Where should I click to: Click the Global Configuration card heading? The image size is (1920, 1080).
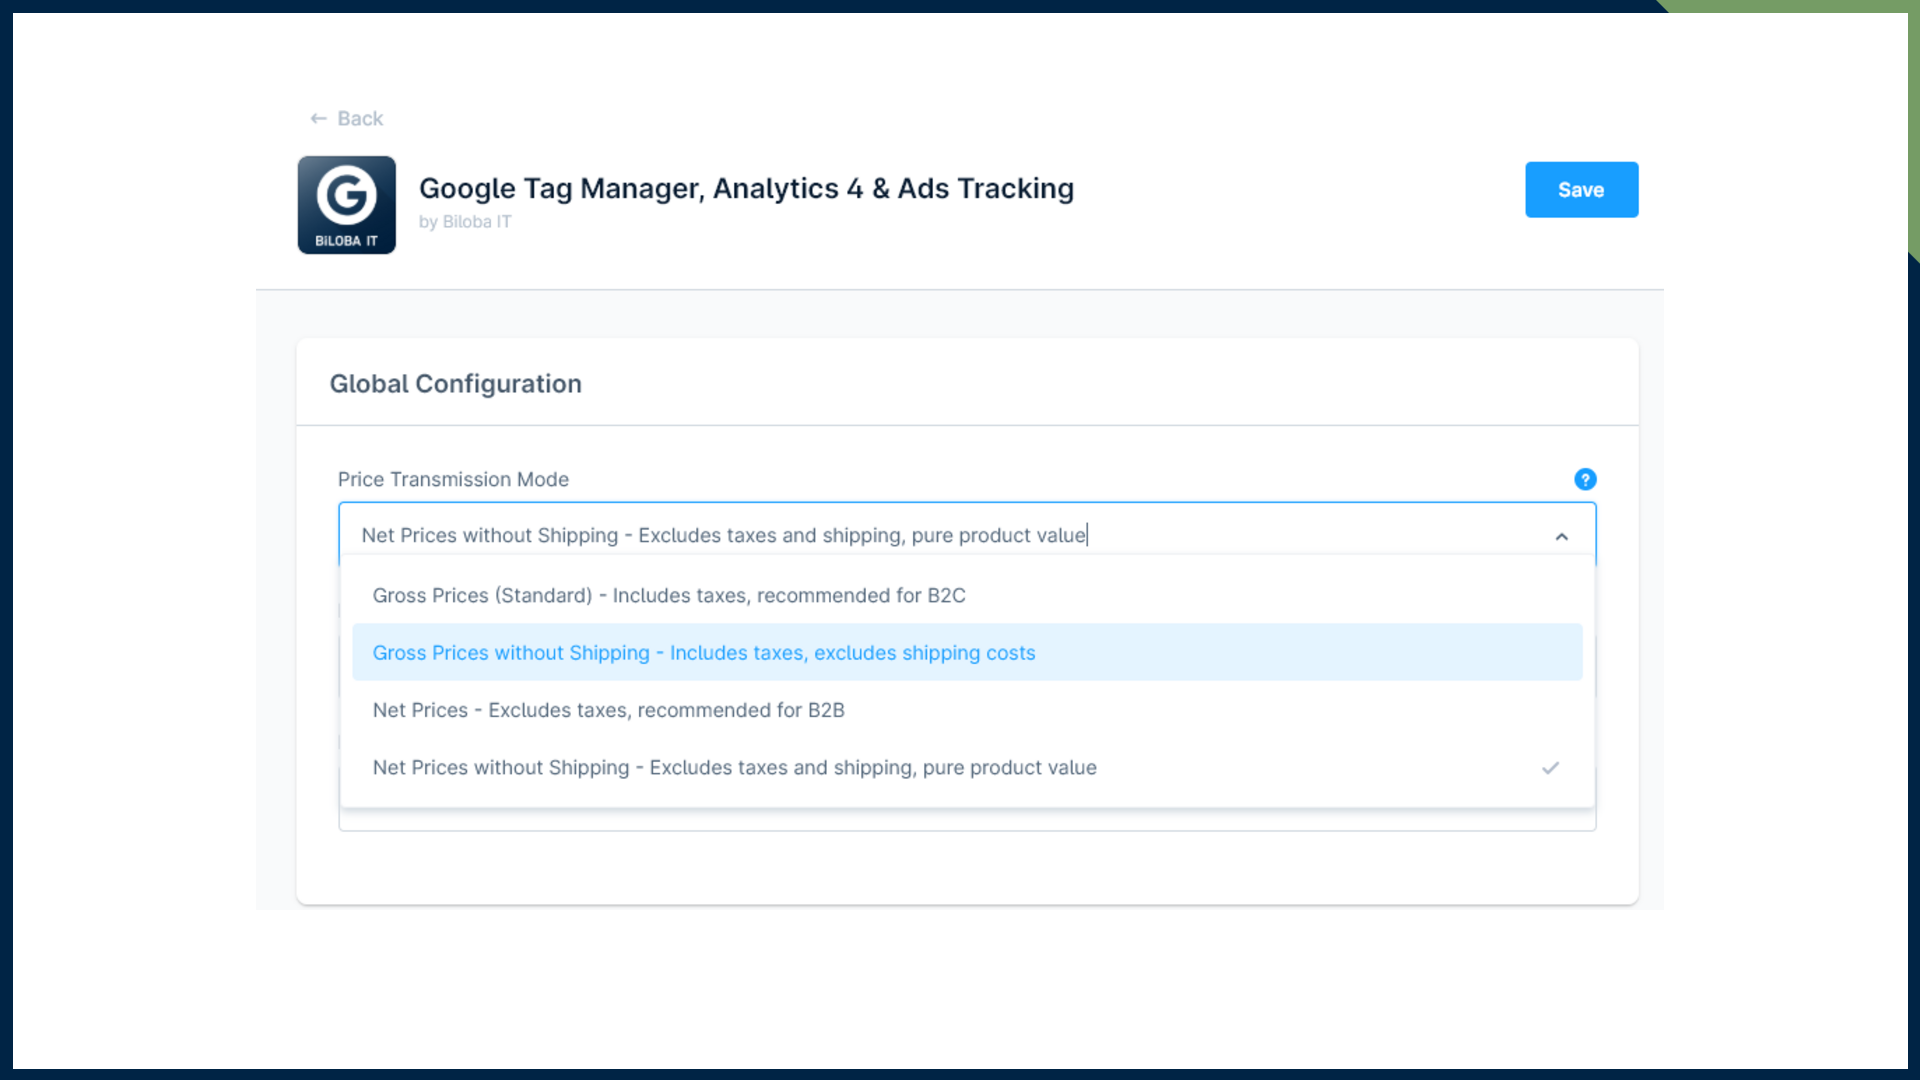click(455, 384)
